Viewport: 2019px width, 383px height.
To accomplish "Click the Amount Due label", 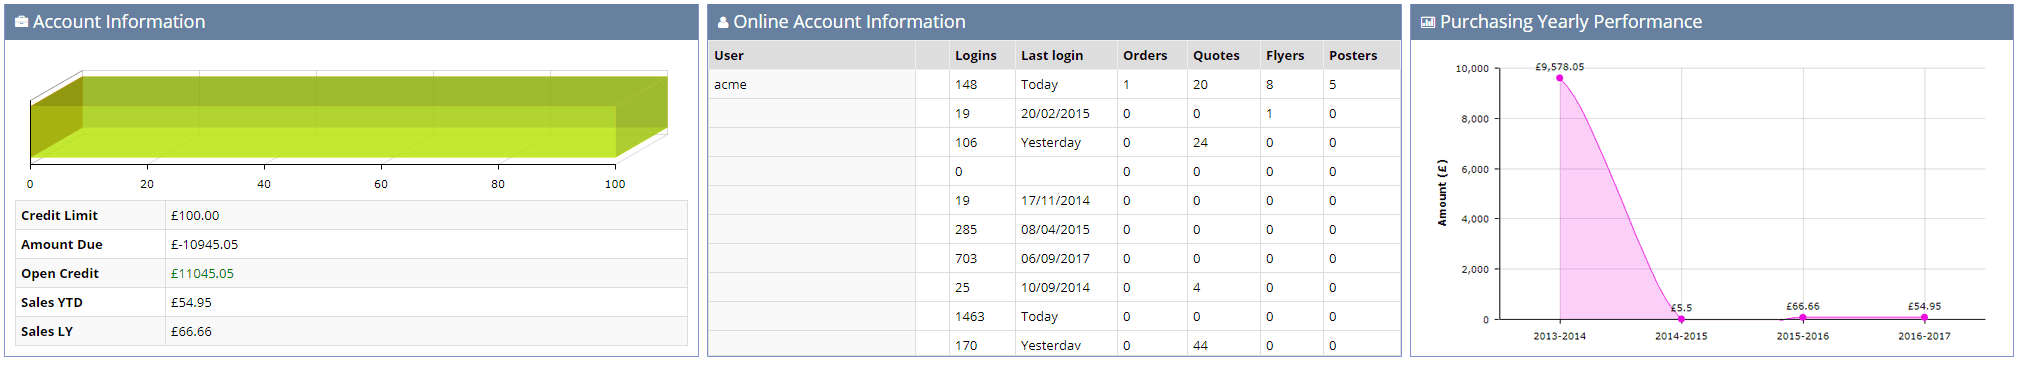I will tap(61, 245).
